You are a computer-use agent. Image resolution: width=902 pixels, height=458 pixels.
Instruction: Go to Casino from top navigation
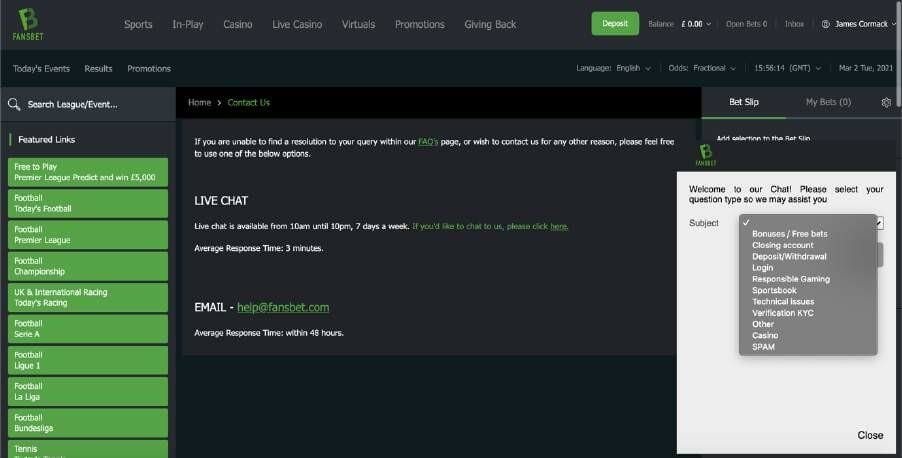[238, 24]
